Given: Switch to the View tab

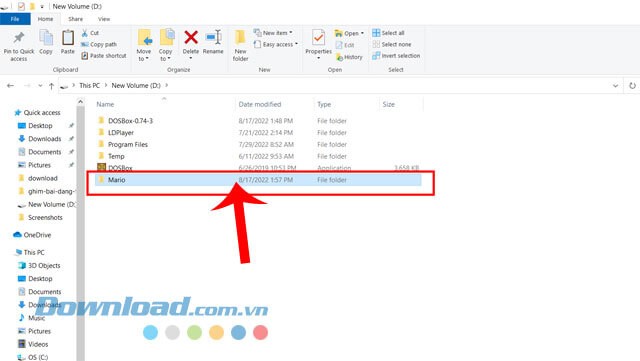Looking at the screenshot, I should (104, 19).
